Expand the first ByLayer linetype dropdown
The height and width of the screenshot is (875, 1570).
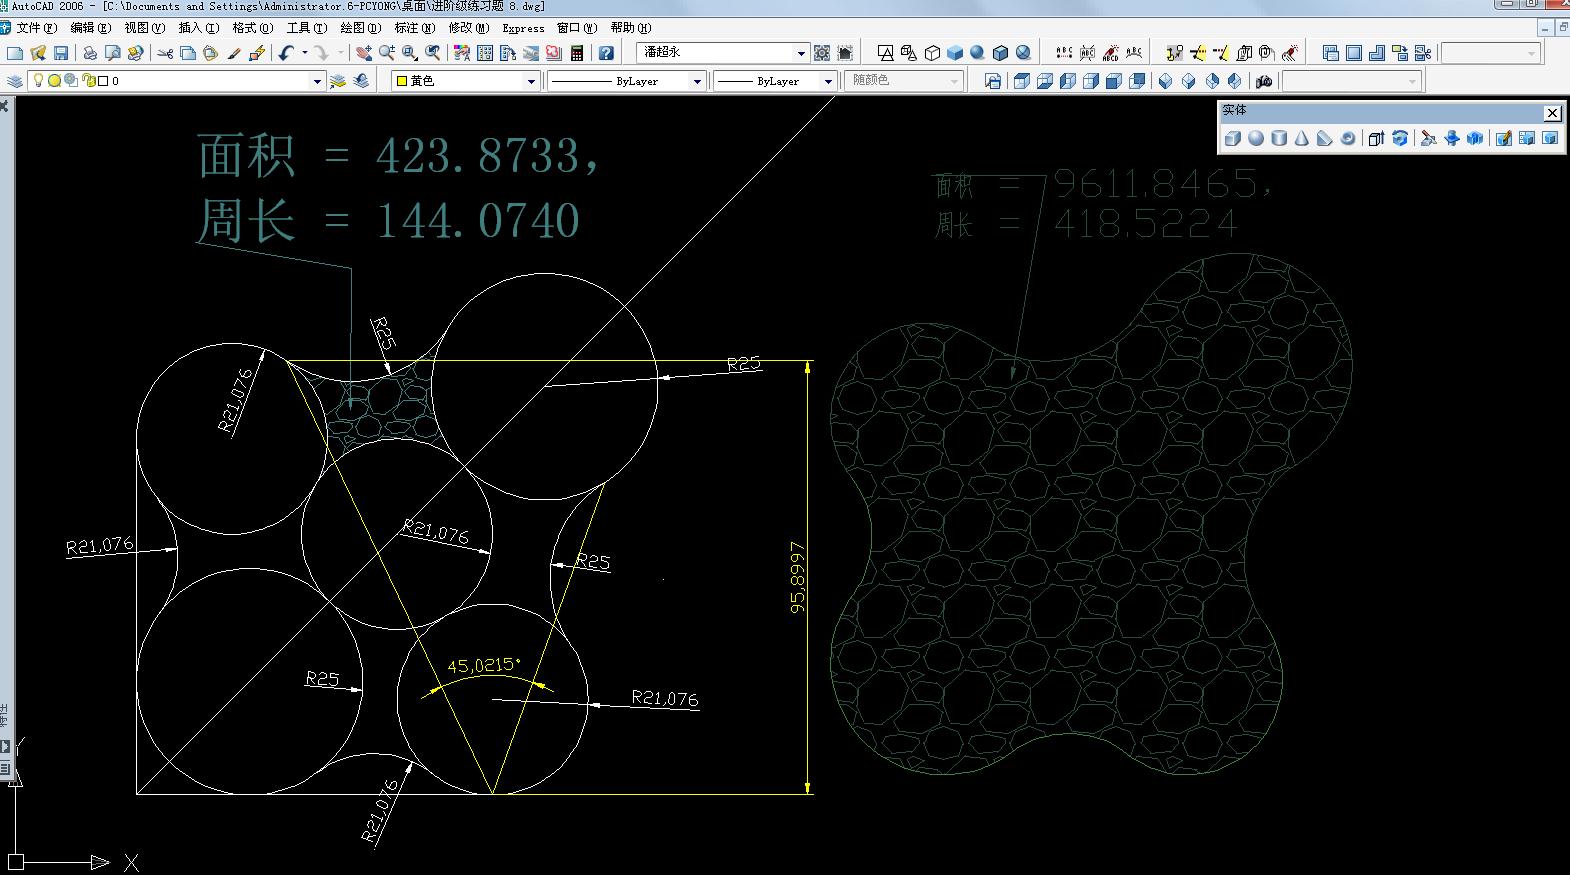(x=697, y=81)
